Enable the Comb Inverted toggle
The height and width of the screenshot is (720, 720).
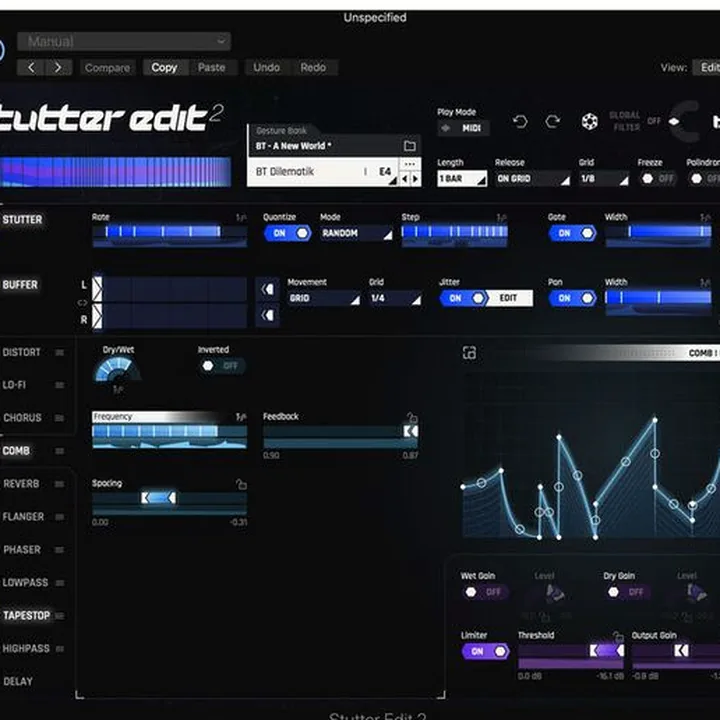click(x=221, y=366)
